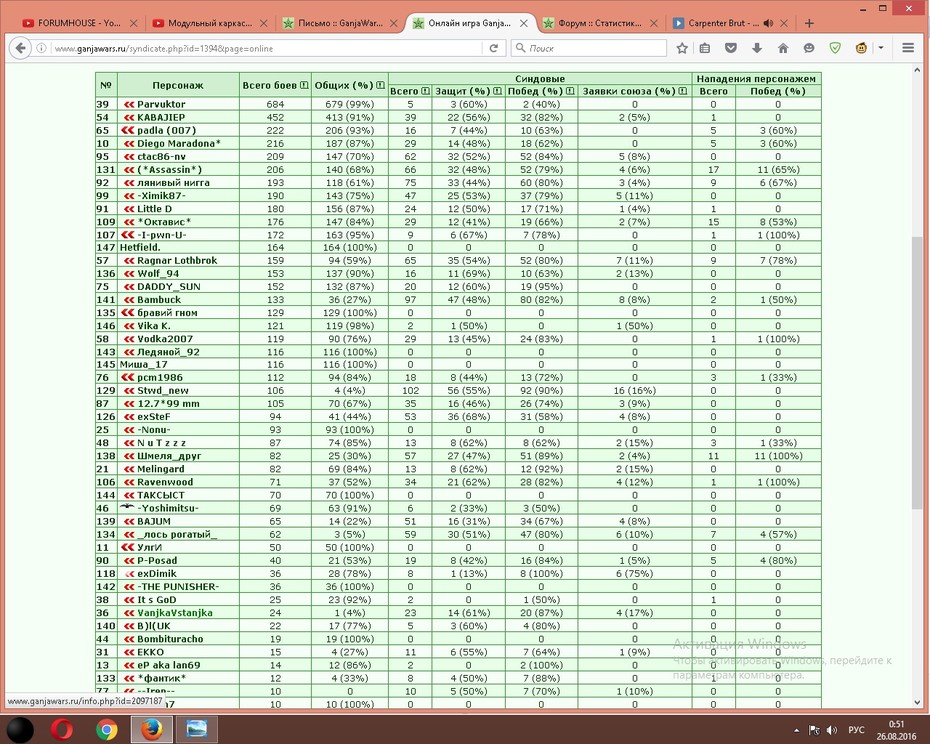Click the monkey face extension icon
This screenshot has width=930, height=744.
tap(861, 48)
